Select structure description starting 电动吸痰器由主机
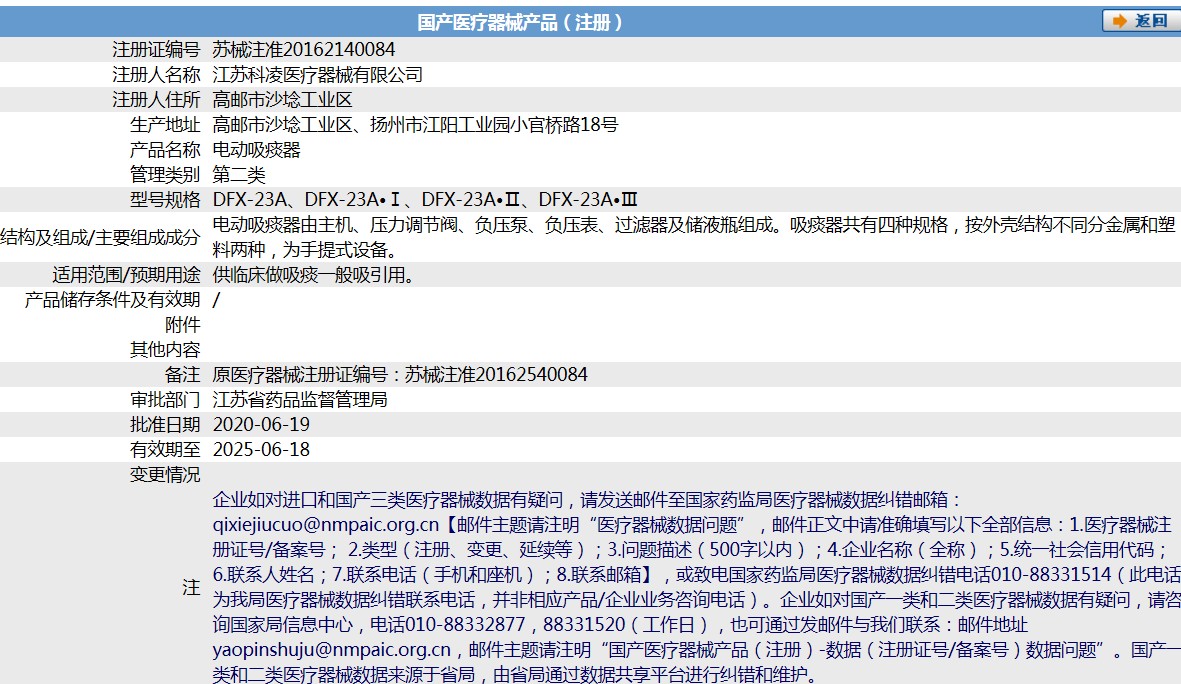This screenshot has height=684, width=1181. pyautogui.click(x=694, y=237)
